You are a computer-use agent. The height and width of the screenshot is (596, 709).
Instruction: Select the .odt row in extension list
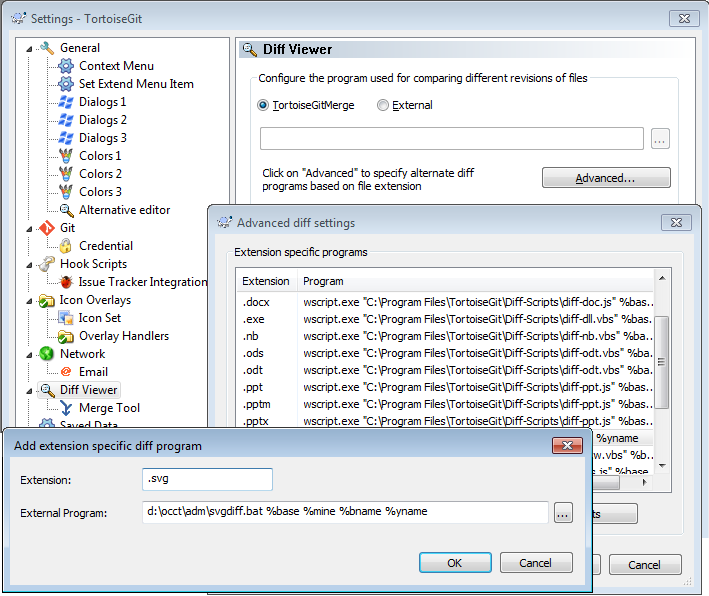(x=445, y=370)
